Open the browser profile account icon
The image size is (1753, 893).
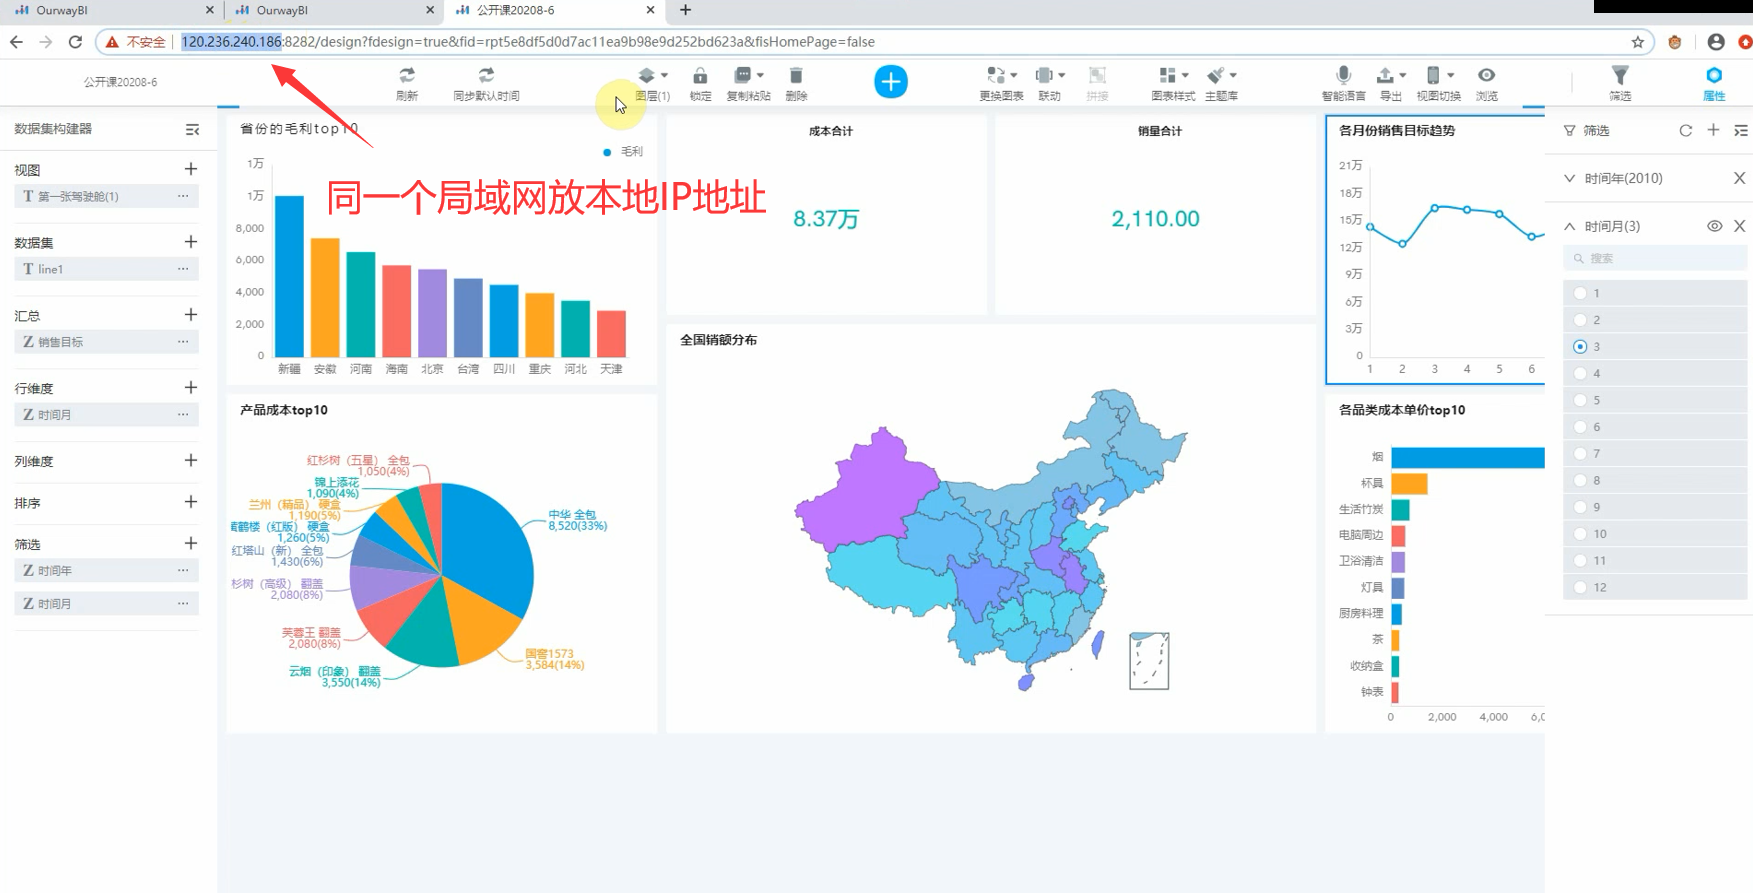coord(1716,42)
